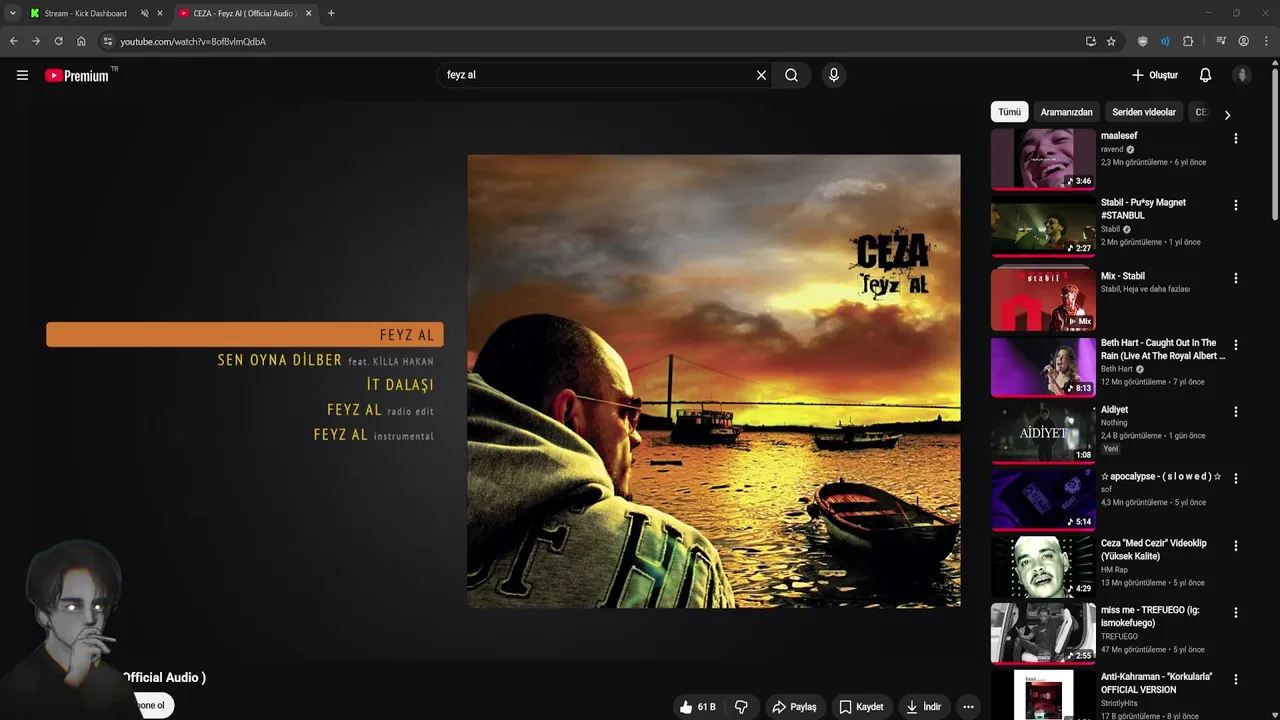Open options for Beth Hart video
This screenshot has height=720, width=1280.
coord(1235,345)
